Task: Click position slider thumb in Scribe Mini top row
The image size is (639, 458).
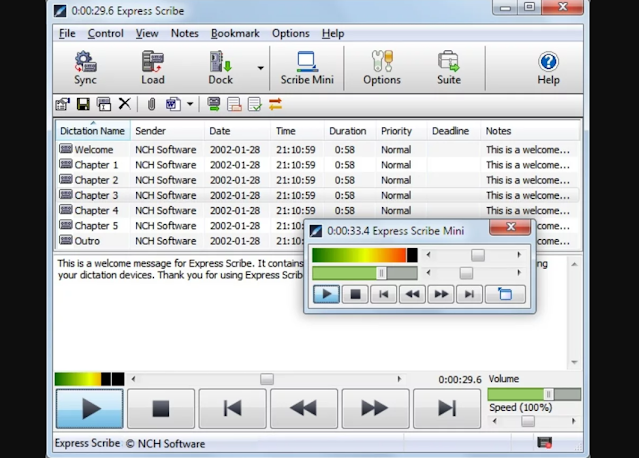Action: point(478,255)
